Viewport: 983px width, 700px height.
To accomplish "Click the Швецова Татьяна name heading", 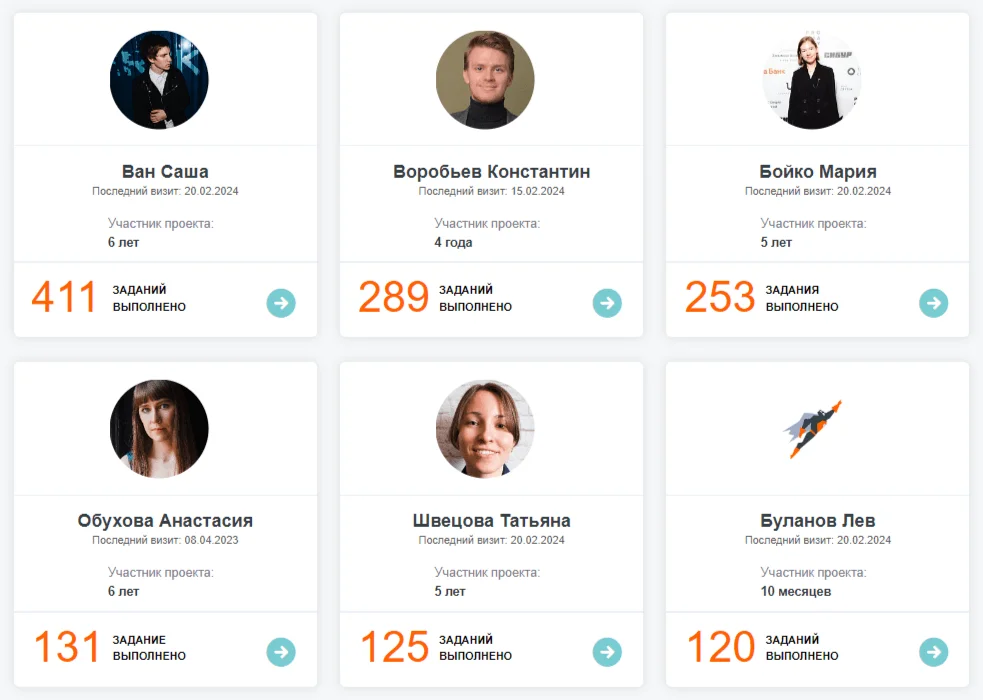I will point(492,521).
